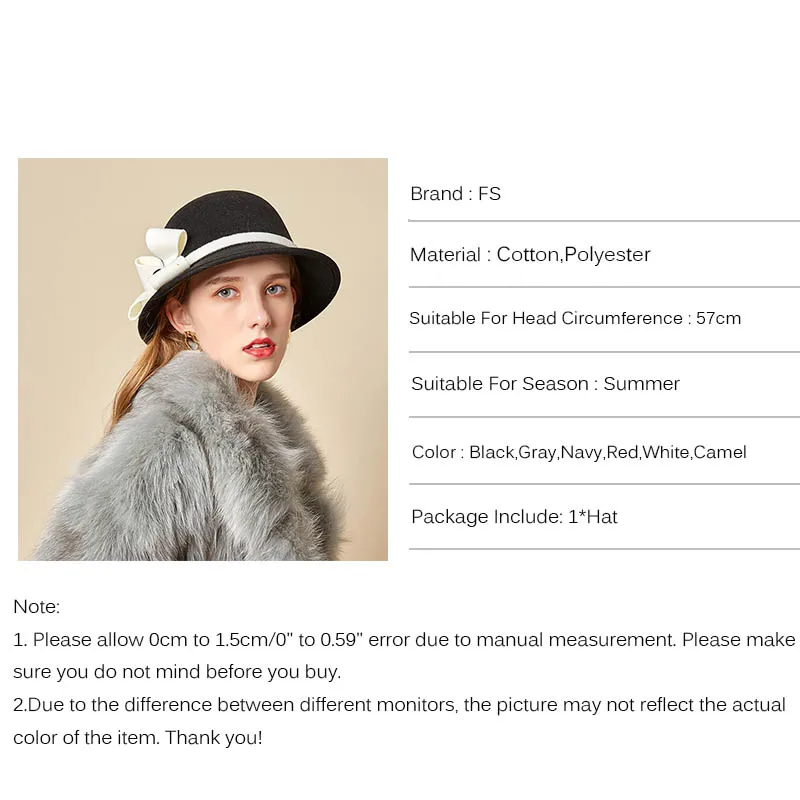Viewport: 800px width, 800px height.
Task: Click the 'Polyester' material word
Action: 608,255
